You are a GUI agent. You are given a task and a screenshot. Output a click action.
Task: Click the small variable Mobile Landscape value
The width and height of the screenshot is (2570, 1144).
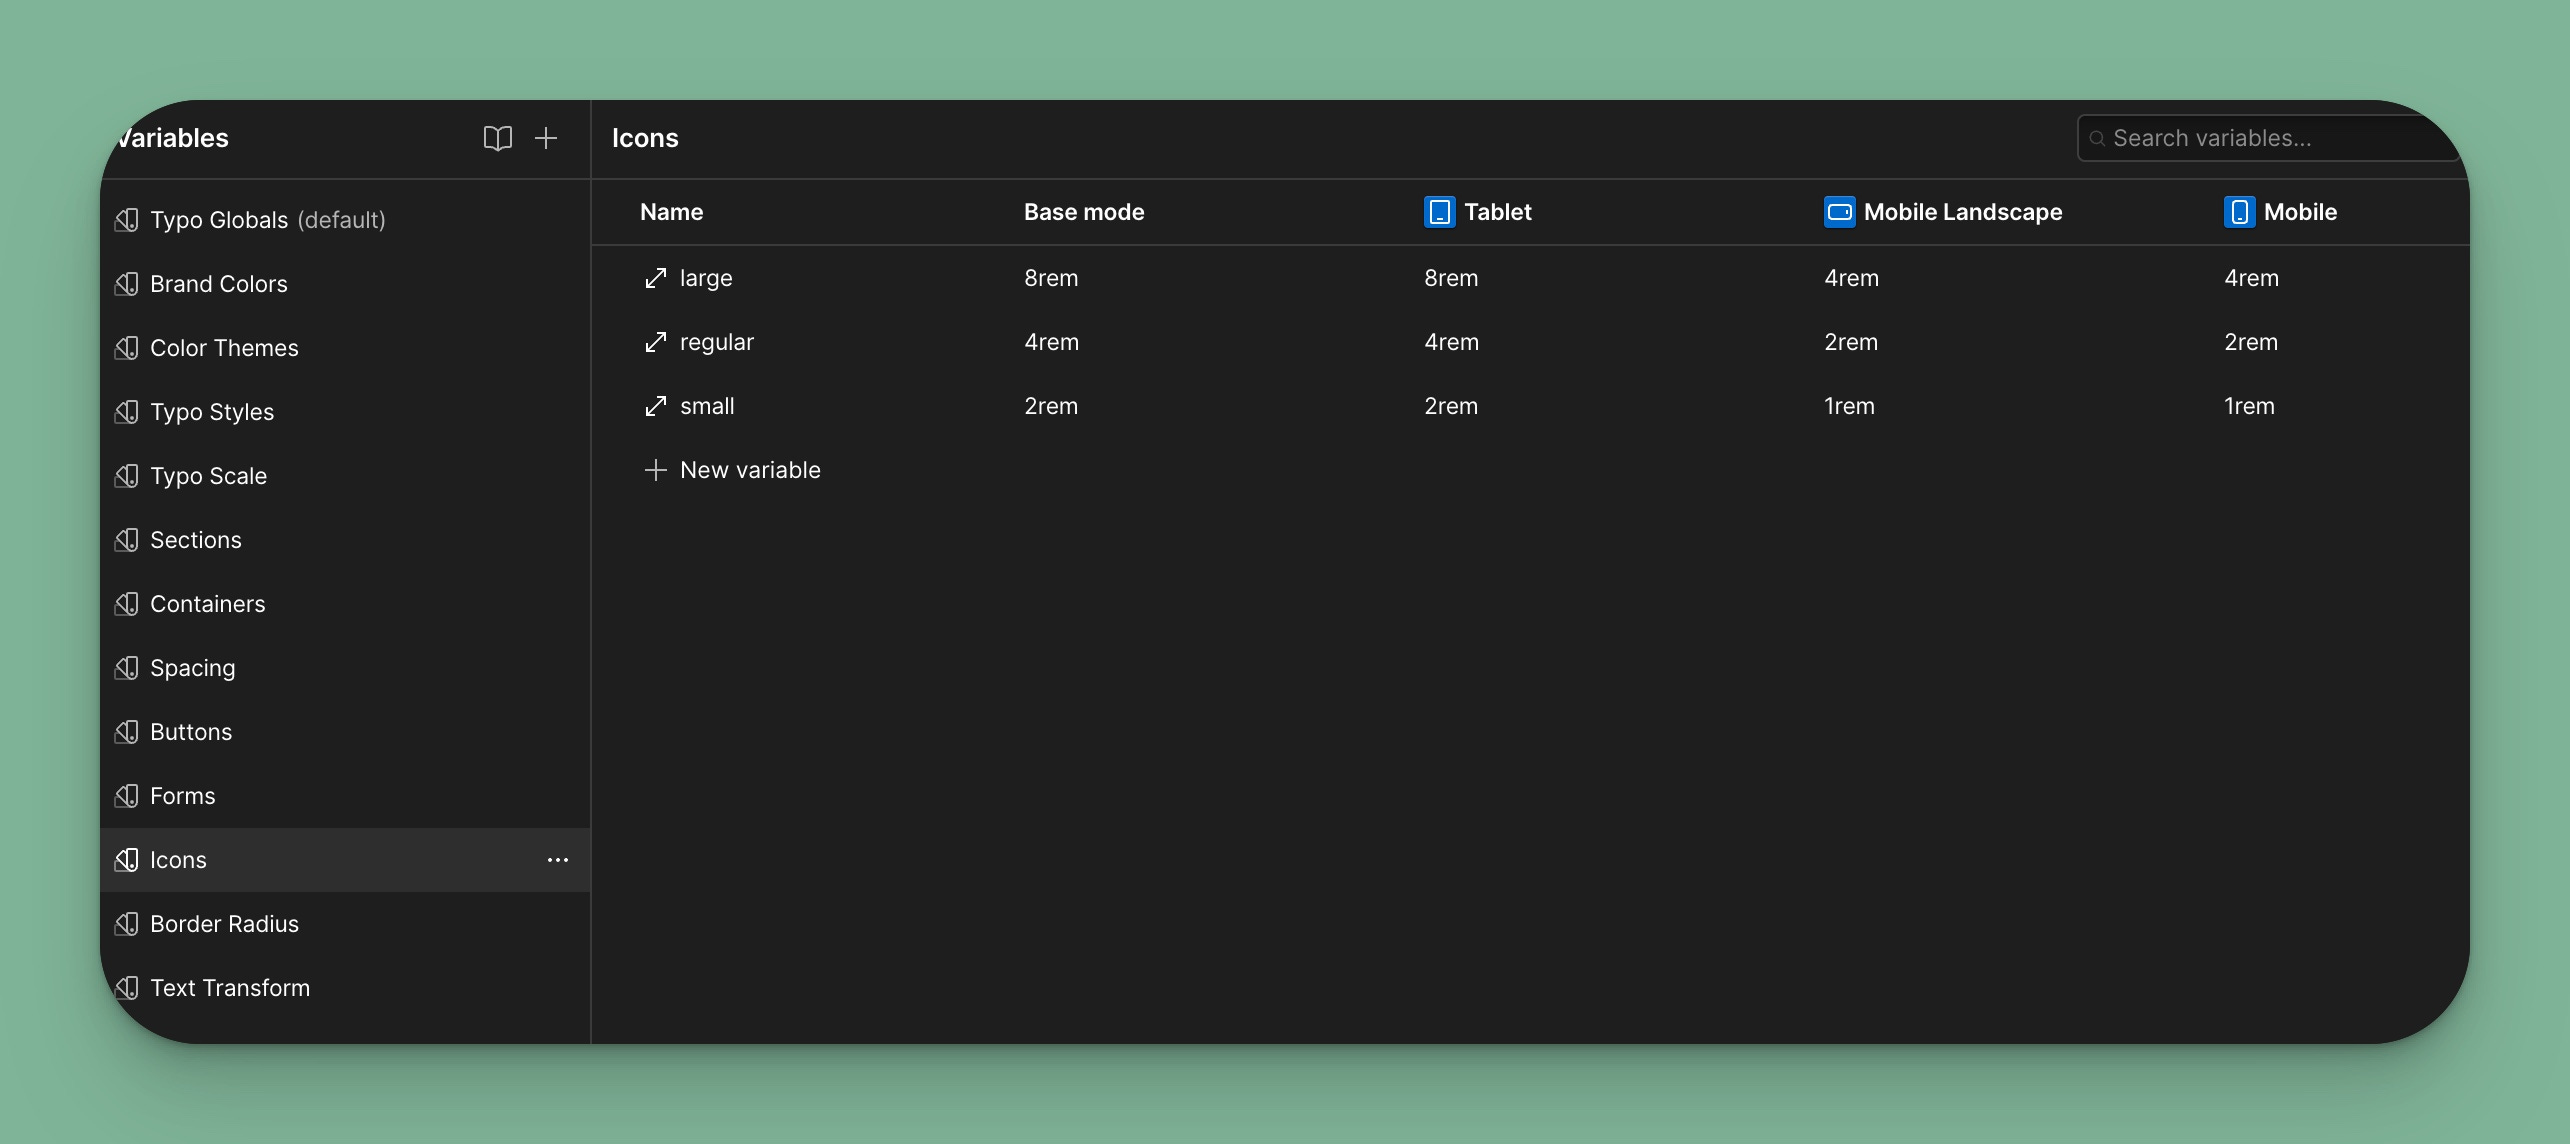pyautogui.click(x=1849, y=406)
